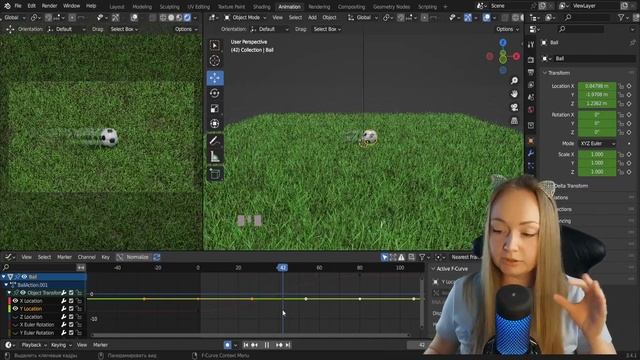The height and width of the screenshot is (360, 640).
Task: Select the Add Cube tool
Action: (215, 174)
